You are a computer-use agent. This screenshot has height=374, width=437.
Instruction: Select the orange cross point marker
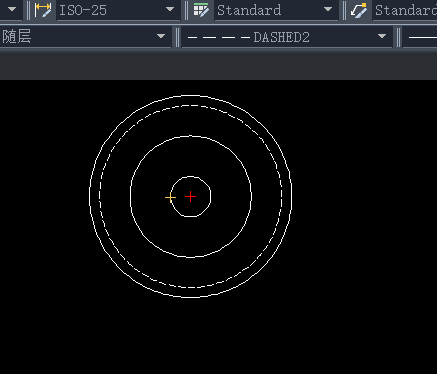tap(170, 198)
